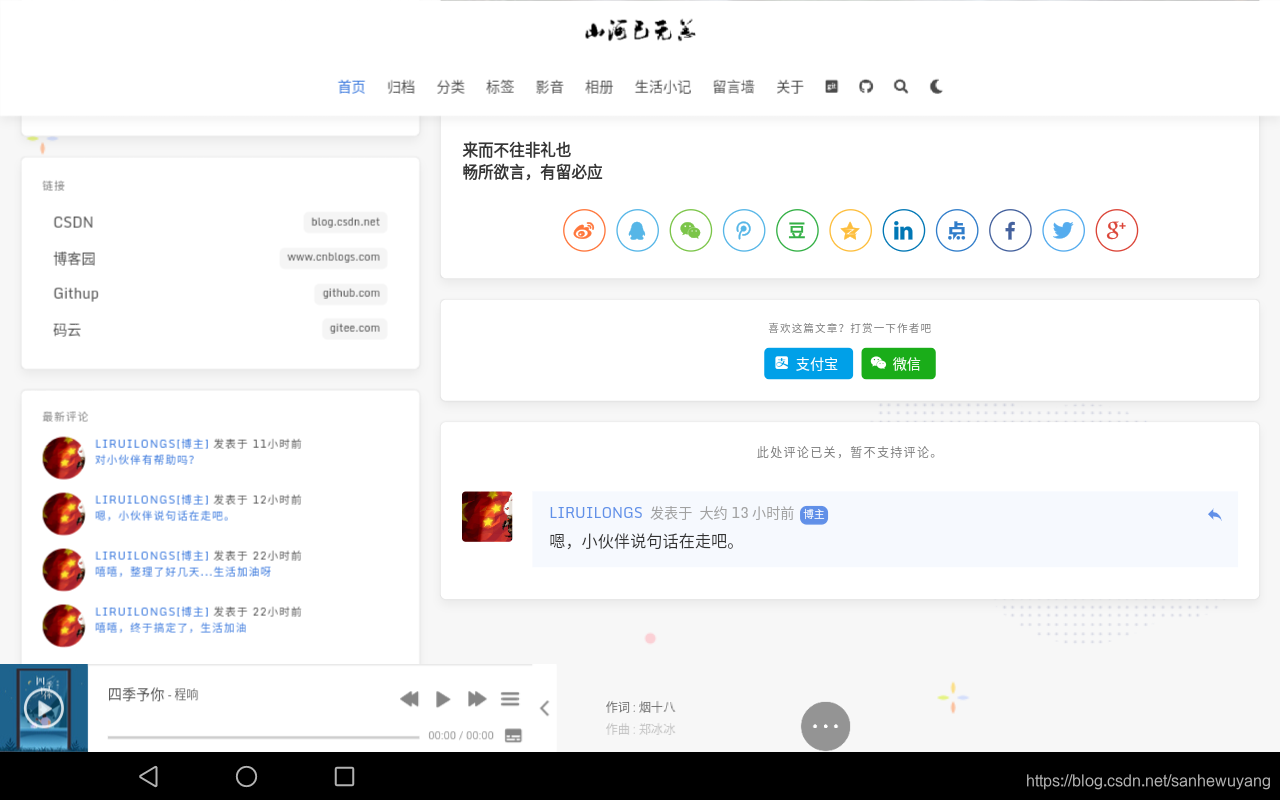1280x800 pixels.
Task: Click the song progress bar
Action: coord(262,735)
